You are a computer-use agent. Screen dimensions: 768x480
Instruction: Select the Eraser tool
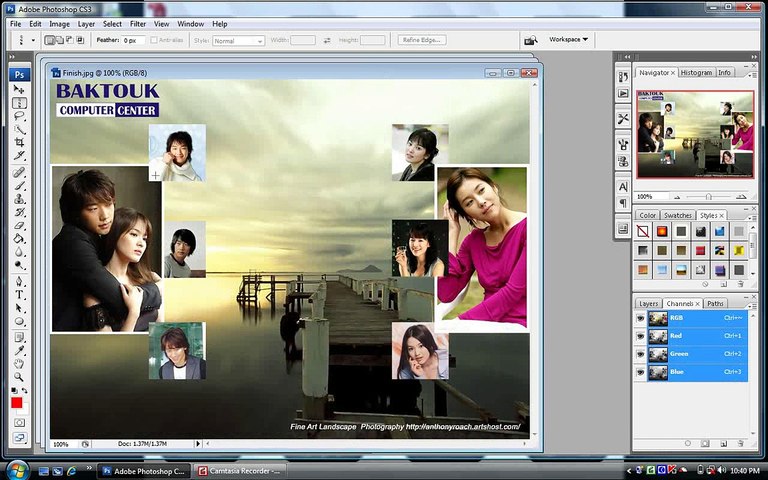point(19,225)
